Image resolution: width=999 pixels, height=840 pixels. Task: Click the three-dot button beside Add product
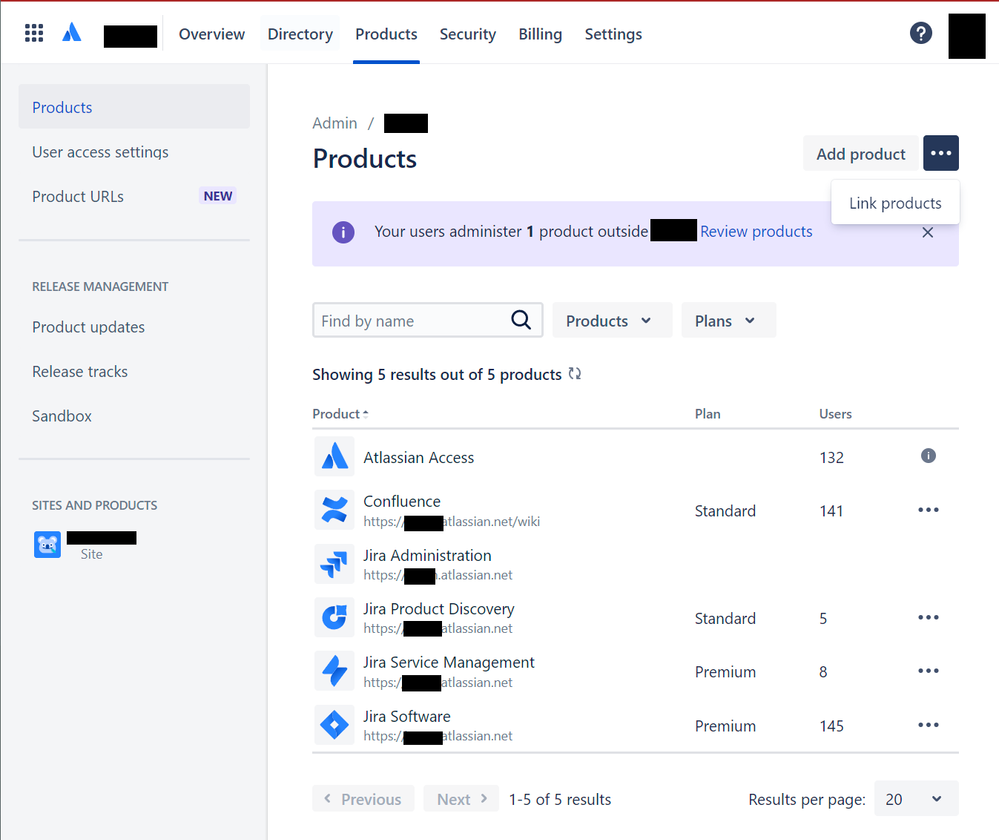pos(941,153)
